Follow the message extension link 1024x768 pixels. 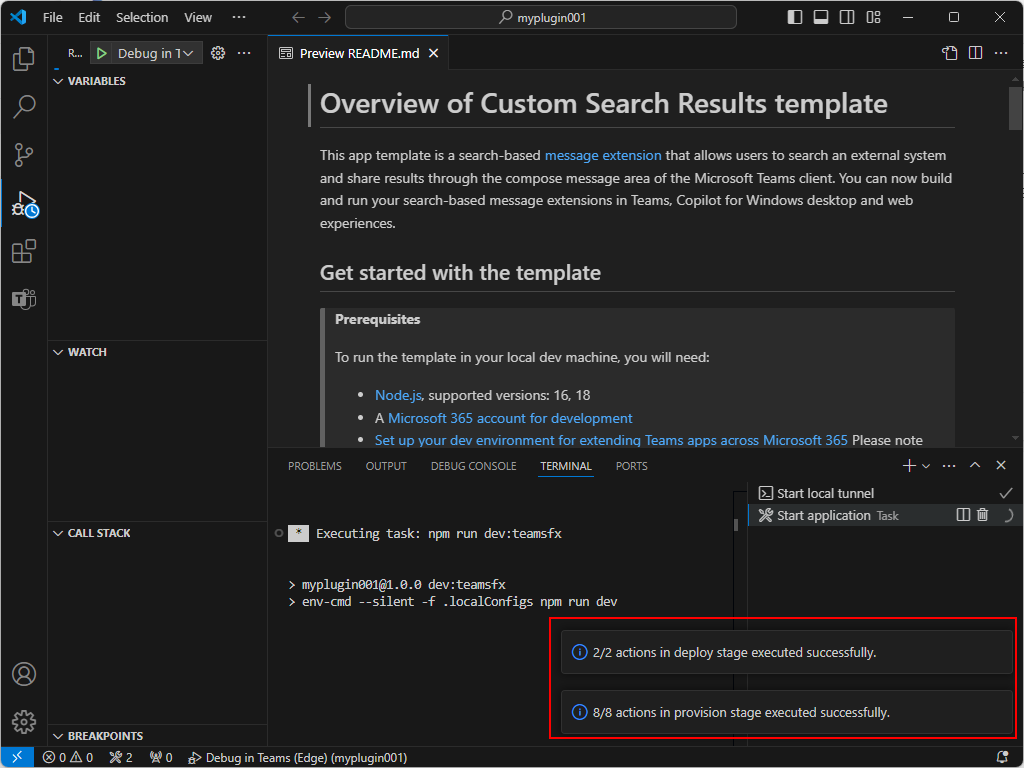[603, 155]
